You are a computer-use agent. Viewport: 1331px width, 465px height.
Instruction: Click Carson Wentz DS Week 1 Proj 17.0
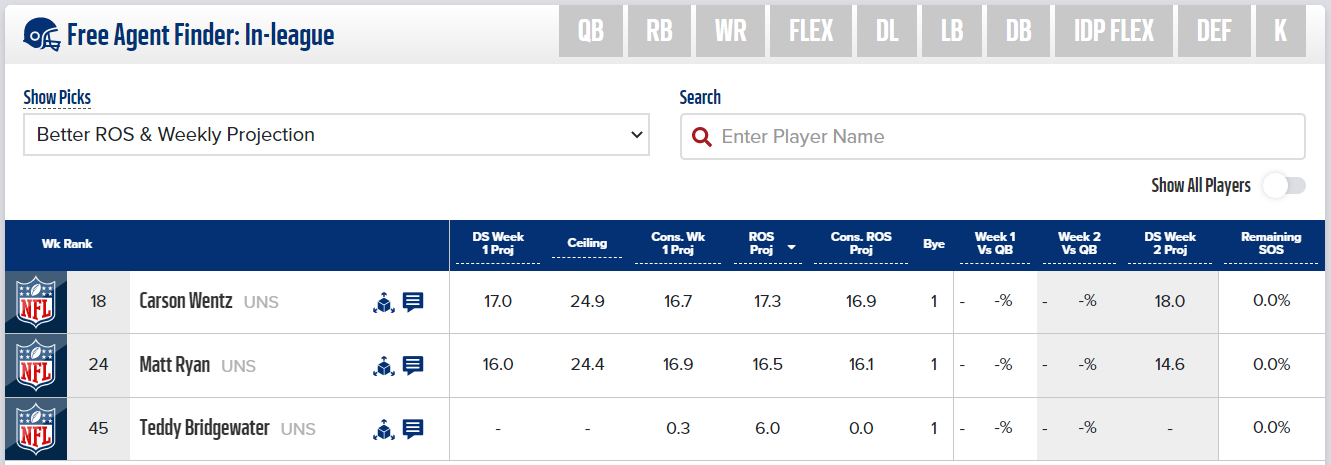[x=498, y=301]
